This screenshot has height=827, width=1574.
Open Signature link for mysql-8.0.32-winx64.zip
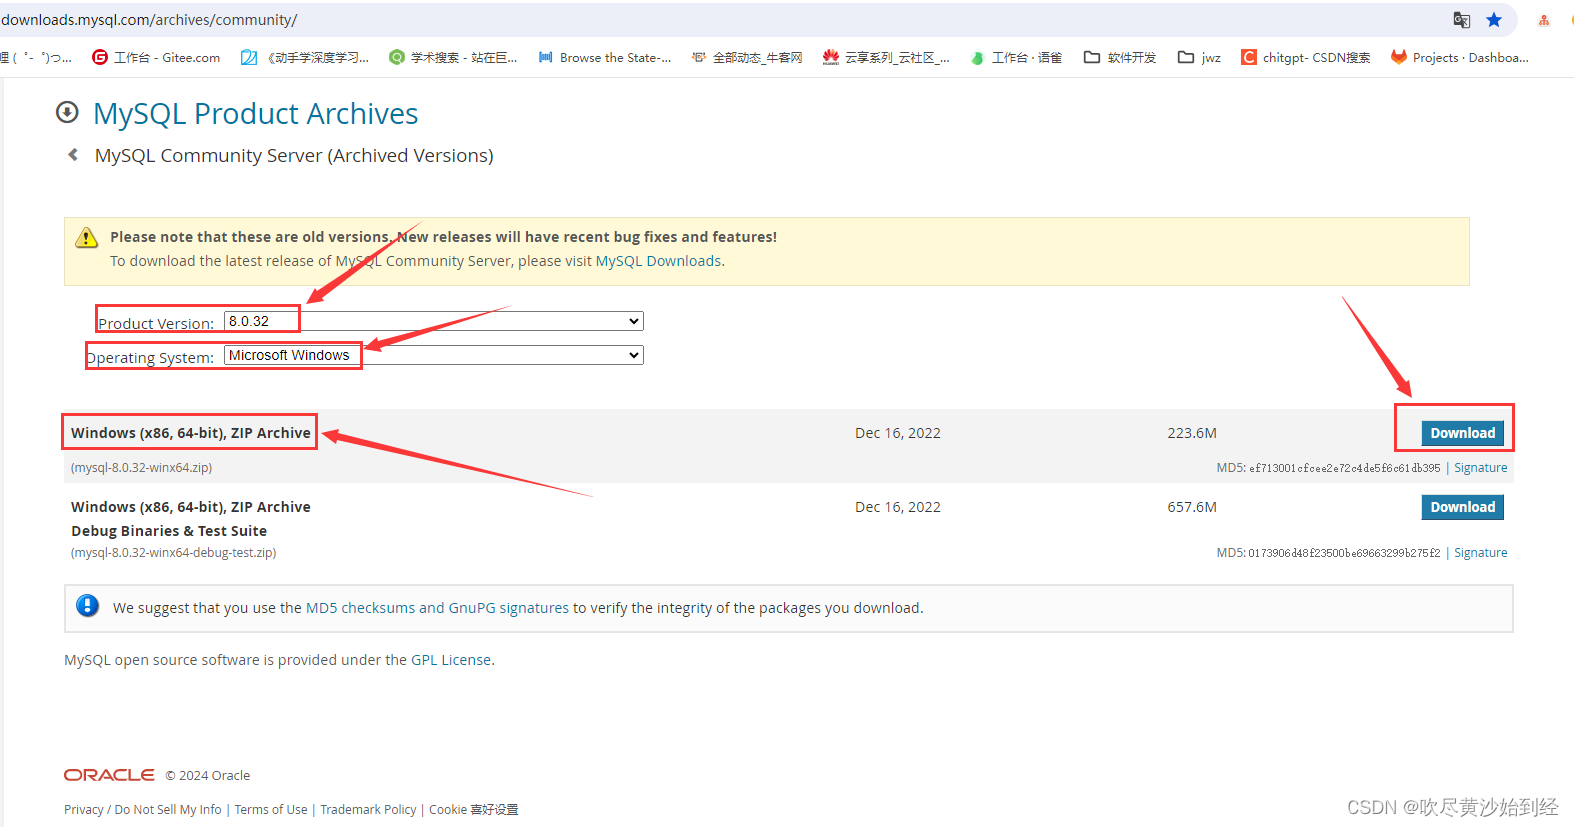[x=1480, y=468]
